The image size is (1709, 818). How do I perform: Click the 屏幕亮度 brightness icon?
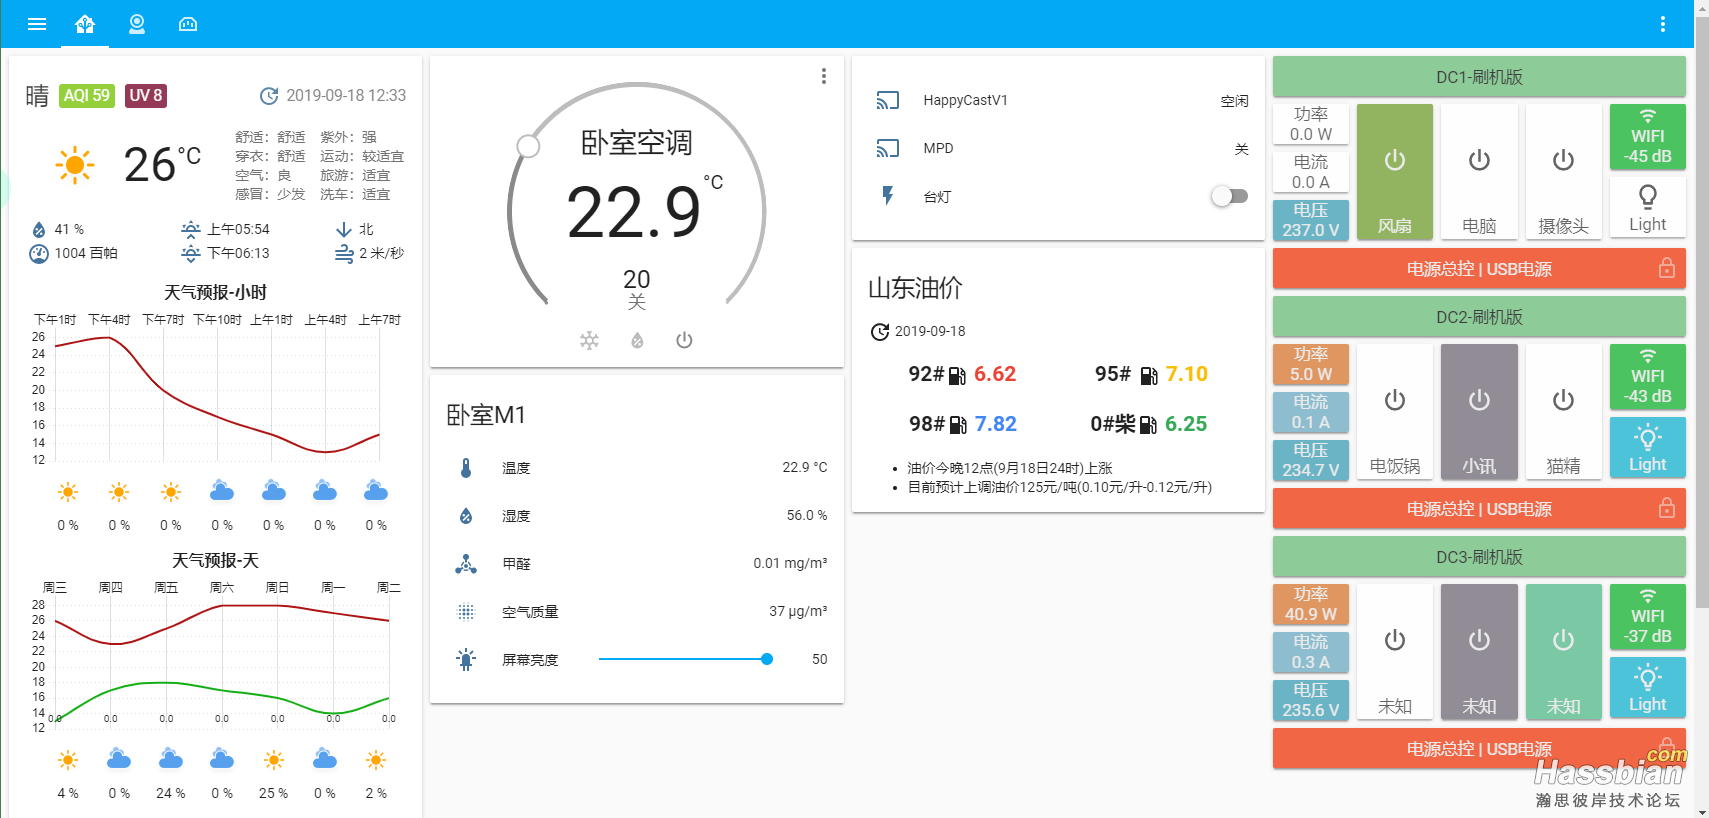466,659
